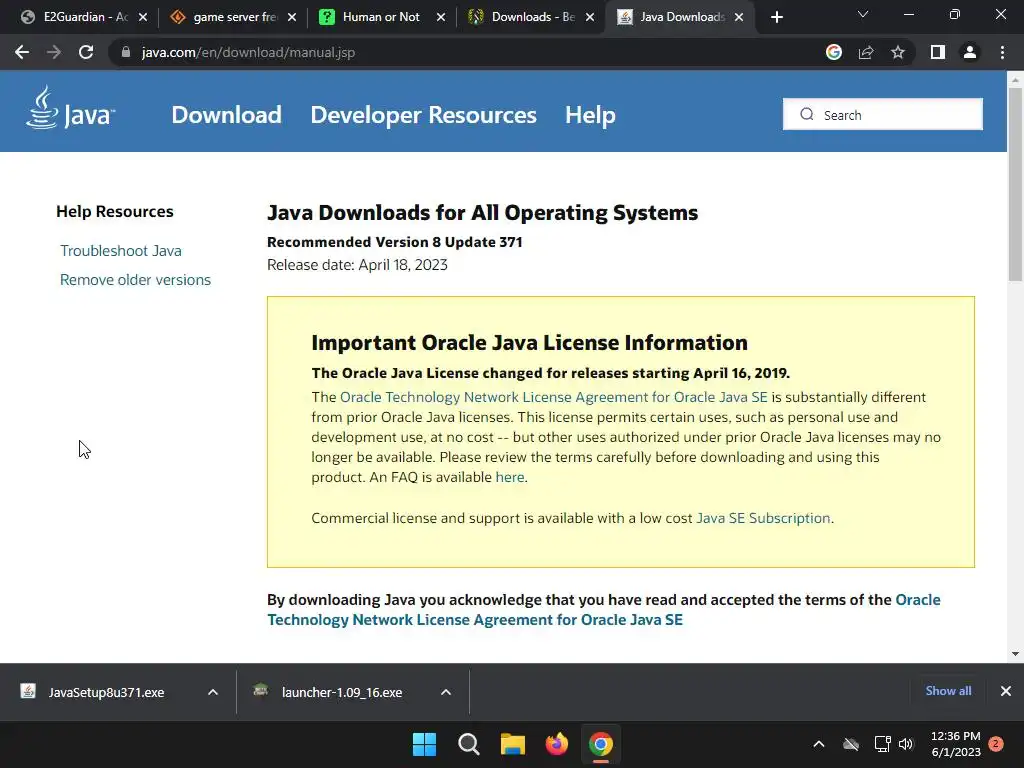Click the address bar URL
This screenshot has width=1024, height=768.
click(248, 52)
